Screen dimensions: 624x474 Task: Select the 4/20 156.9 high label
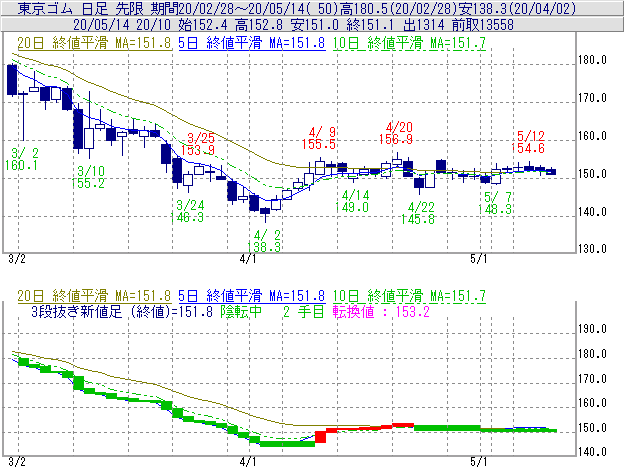(x=396, y=133)
